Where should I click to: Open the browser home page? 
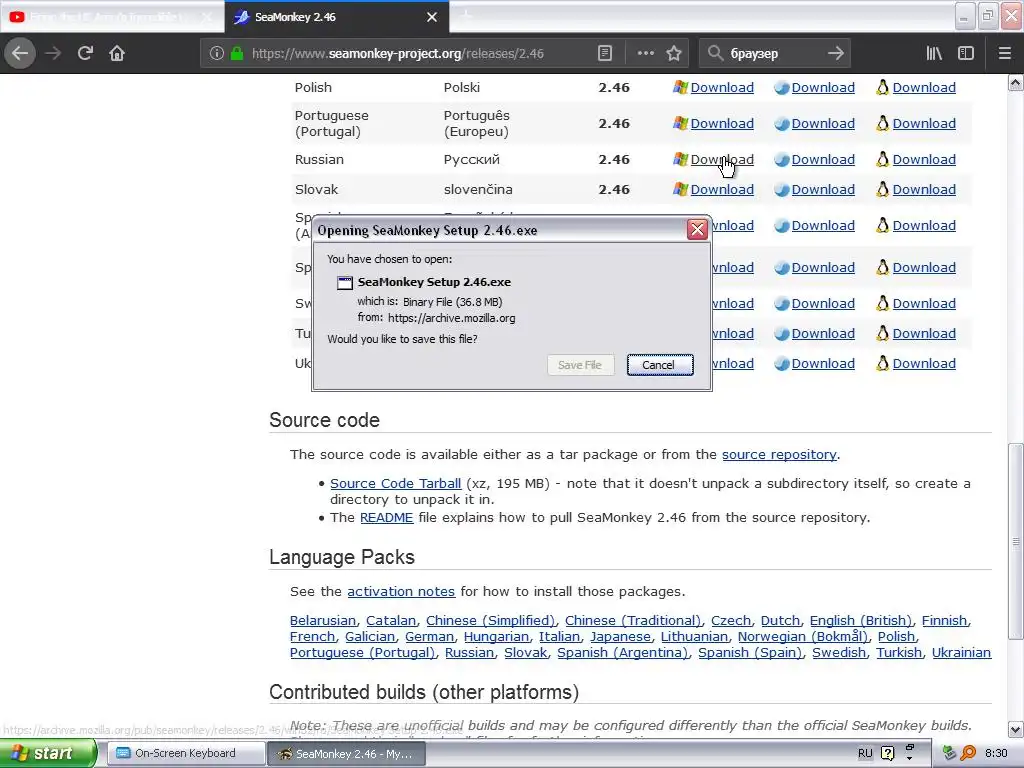[117, 54]
